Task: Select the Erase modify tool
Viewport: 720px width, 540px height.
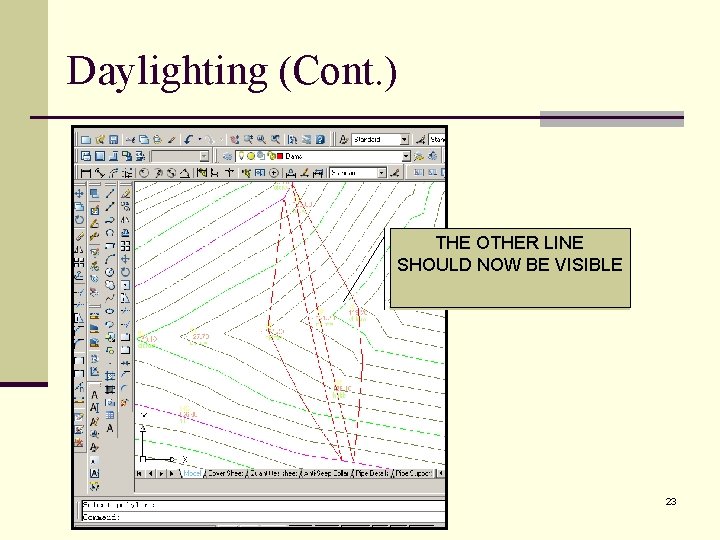Action: 125,194
